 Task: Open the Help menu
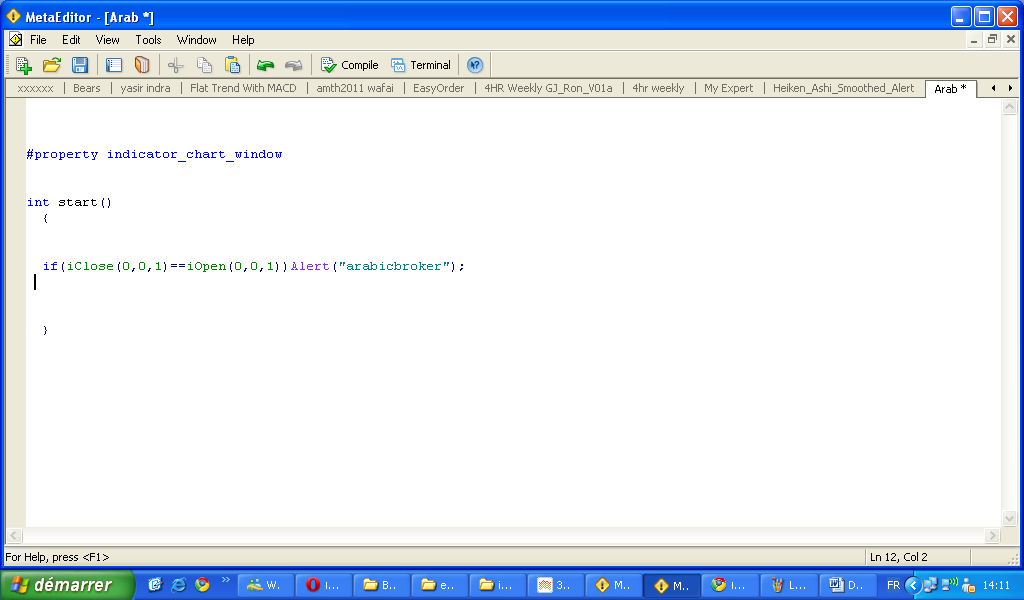243,40
